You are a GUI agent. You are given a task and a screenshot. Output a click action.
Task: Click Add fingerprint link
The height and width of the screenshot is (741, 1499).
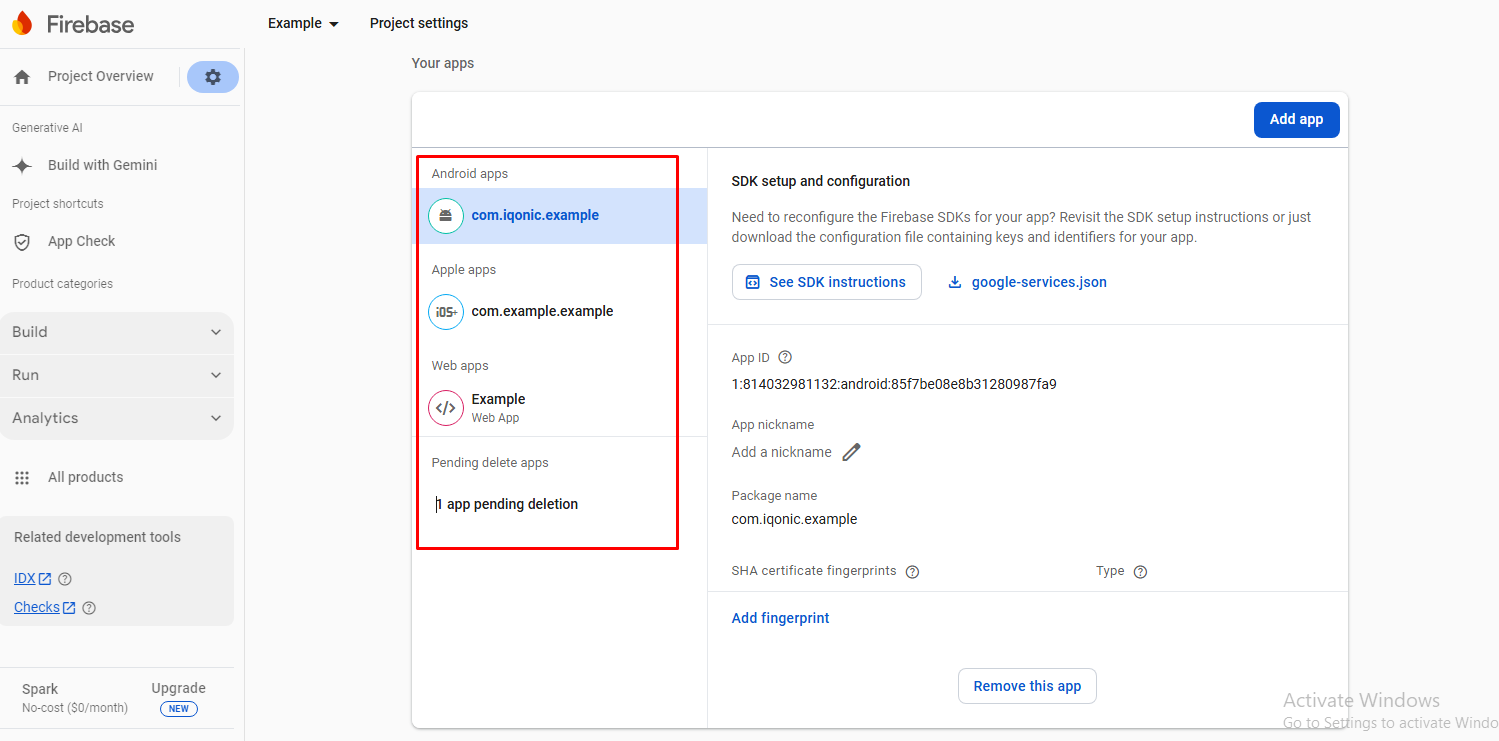tap(780, 618)
